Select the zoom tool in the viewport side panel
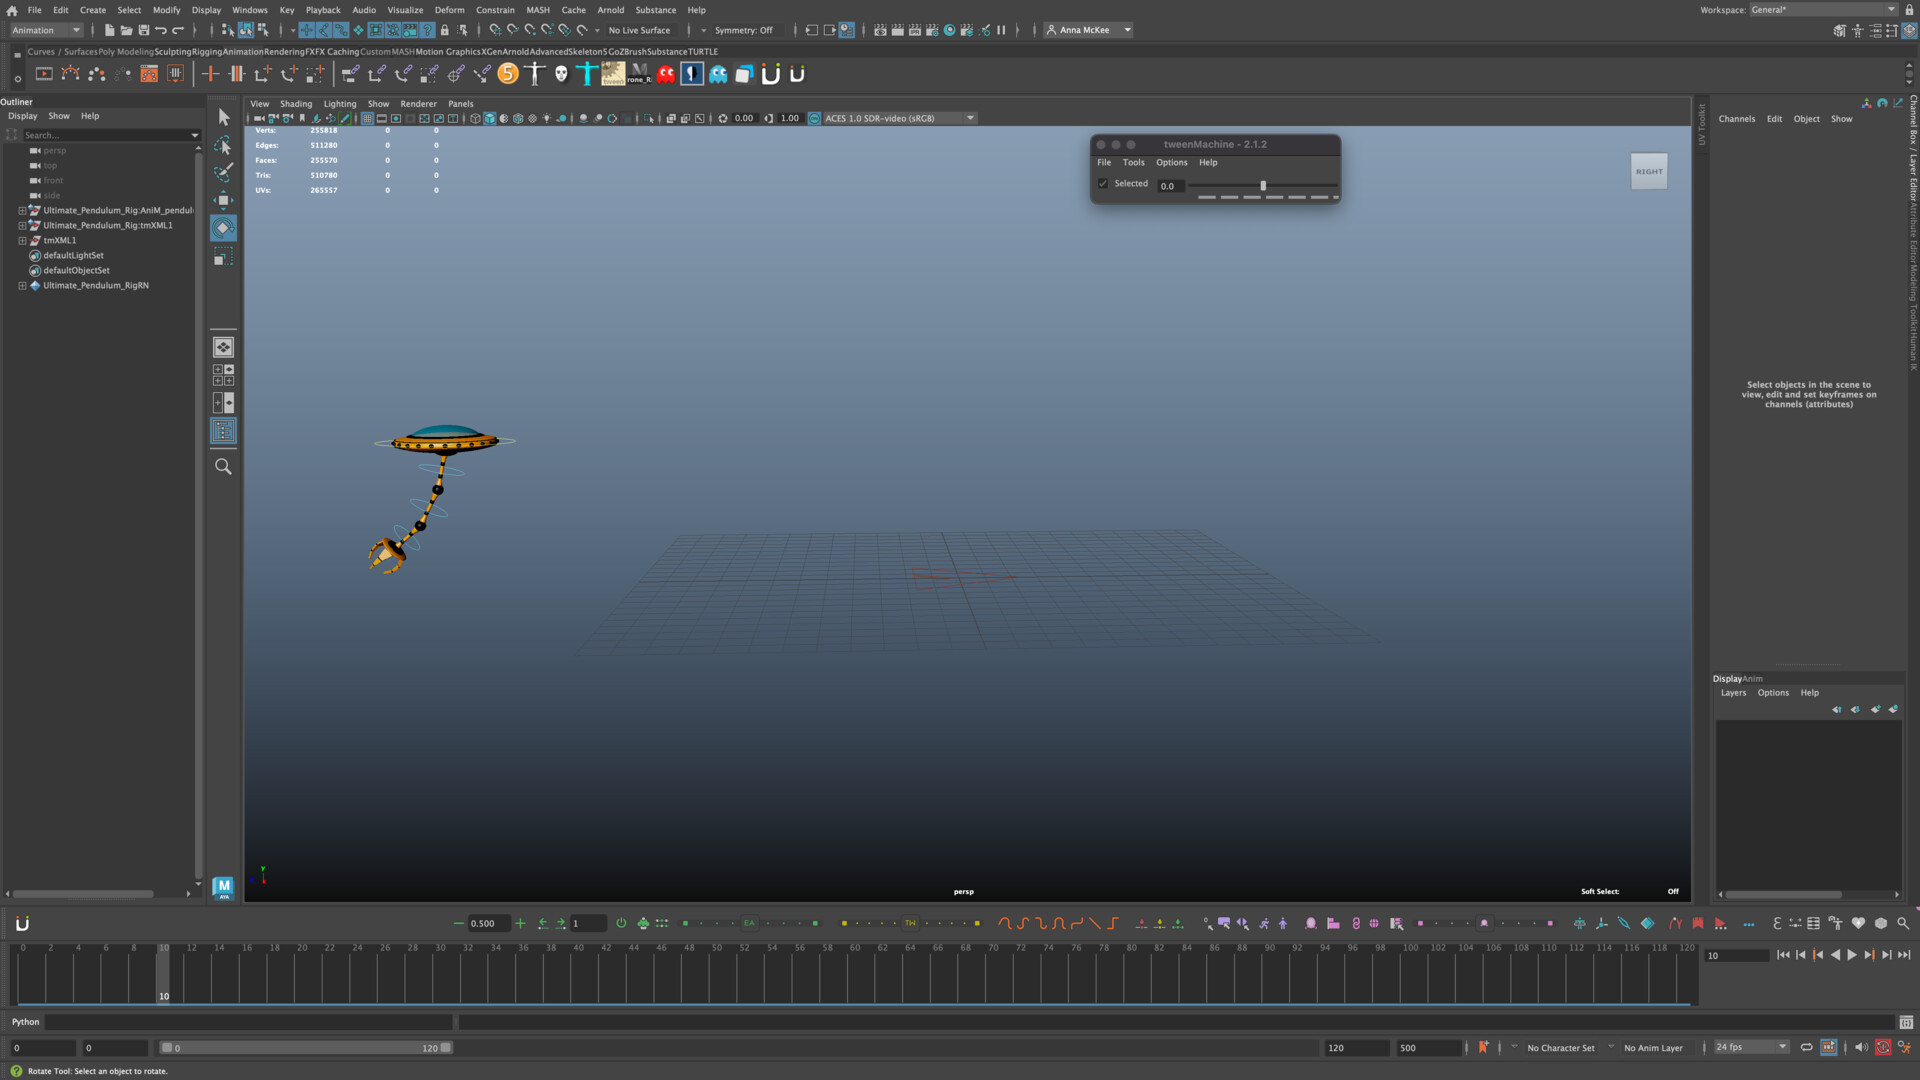The width and height of the screenshot is (1920, 1080). [x=223, y=466]
